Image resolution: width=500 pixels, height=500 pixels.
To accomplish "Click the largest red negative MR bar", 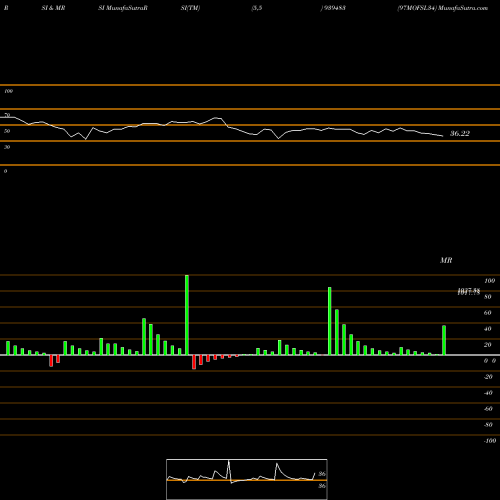I will (x=194, y=362).
